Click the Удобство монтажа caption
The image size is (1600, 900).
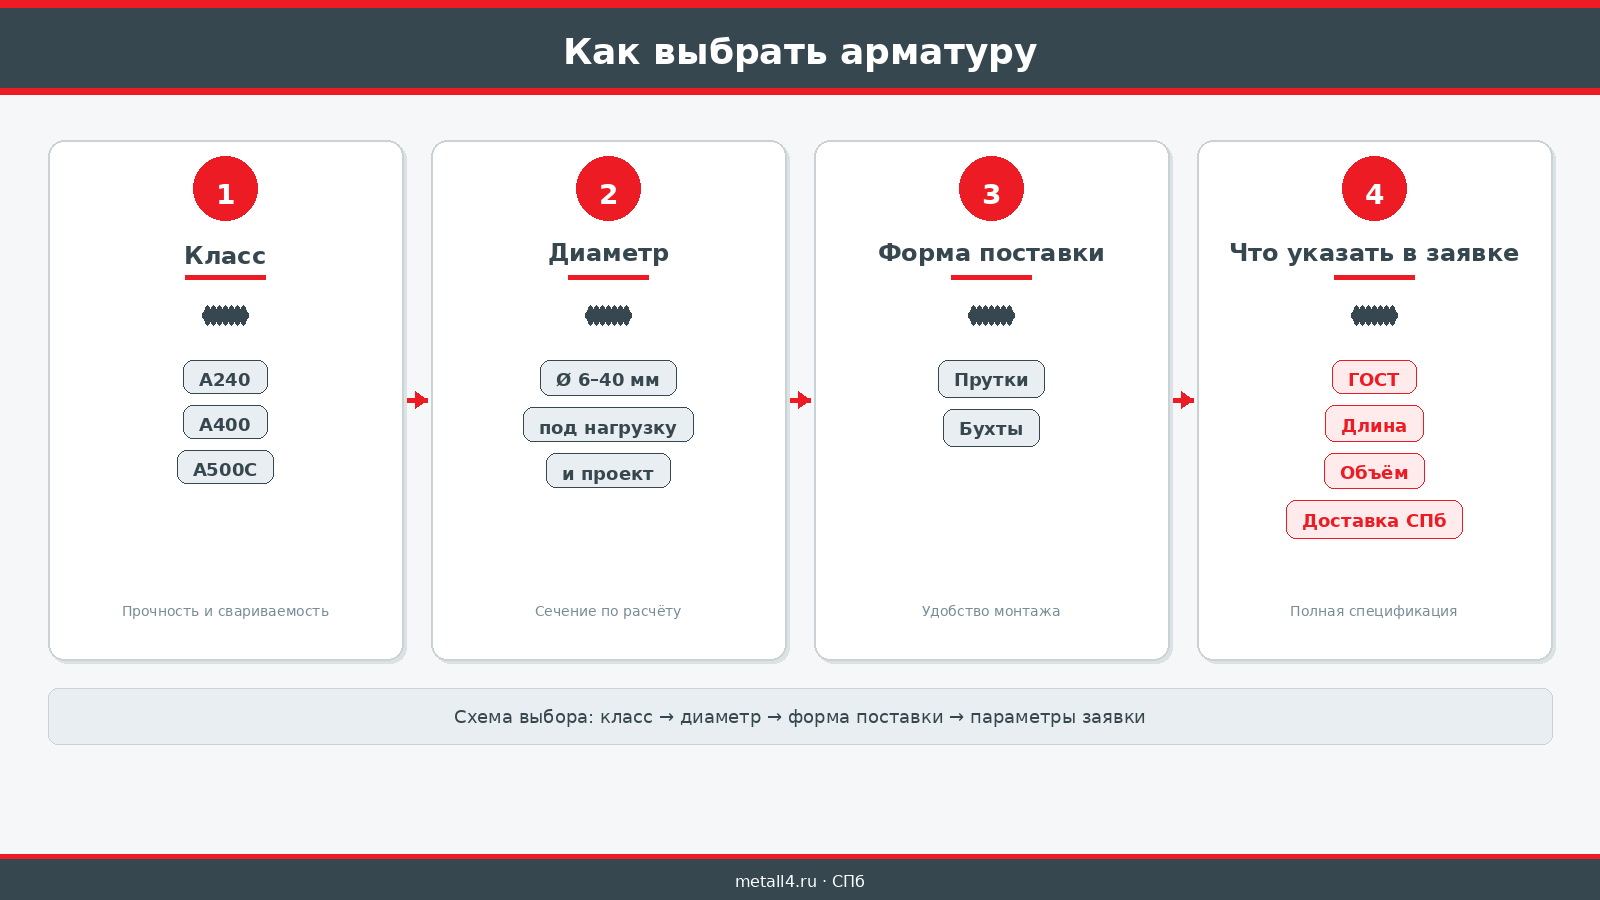point(991,611)
